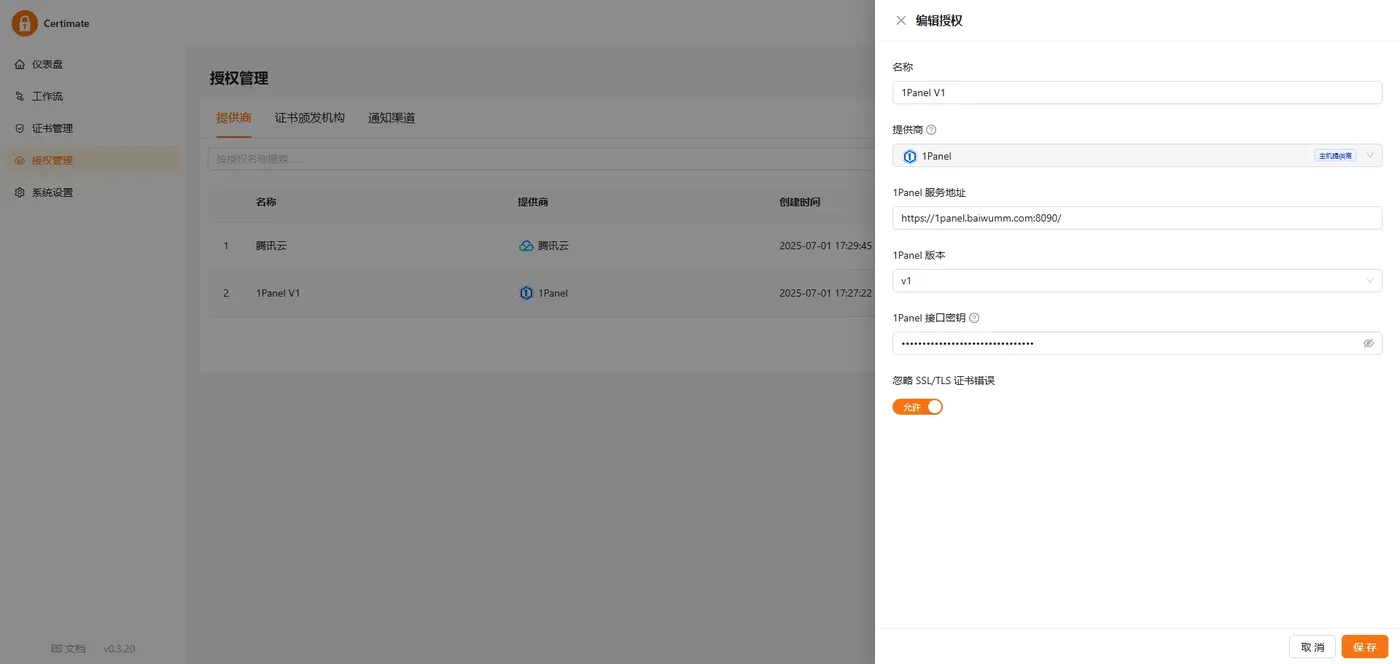The height and width of the screenshot is (664, 1400).
Task: Click the 系统设置 gear icon
Action: click(x=20, y=192)
